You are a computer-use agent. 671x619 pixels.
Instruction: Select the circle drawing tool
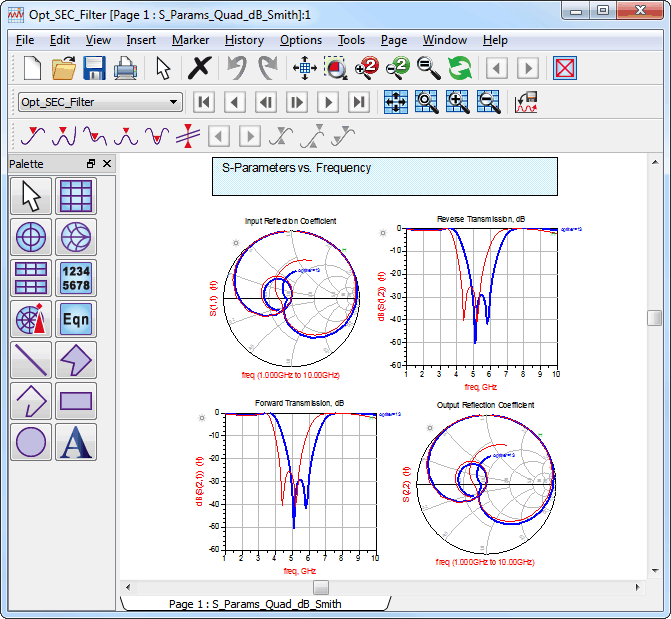(x=31, y=442)
